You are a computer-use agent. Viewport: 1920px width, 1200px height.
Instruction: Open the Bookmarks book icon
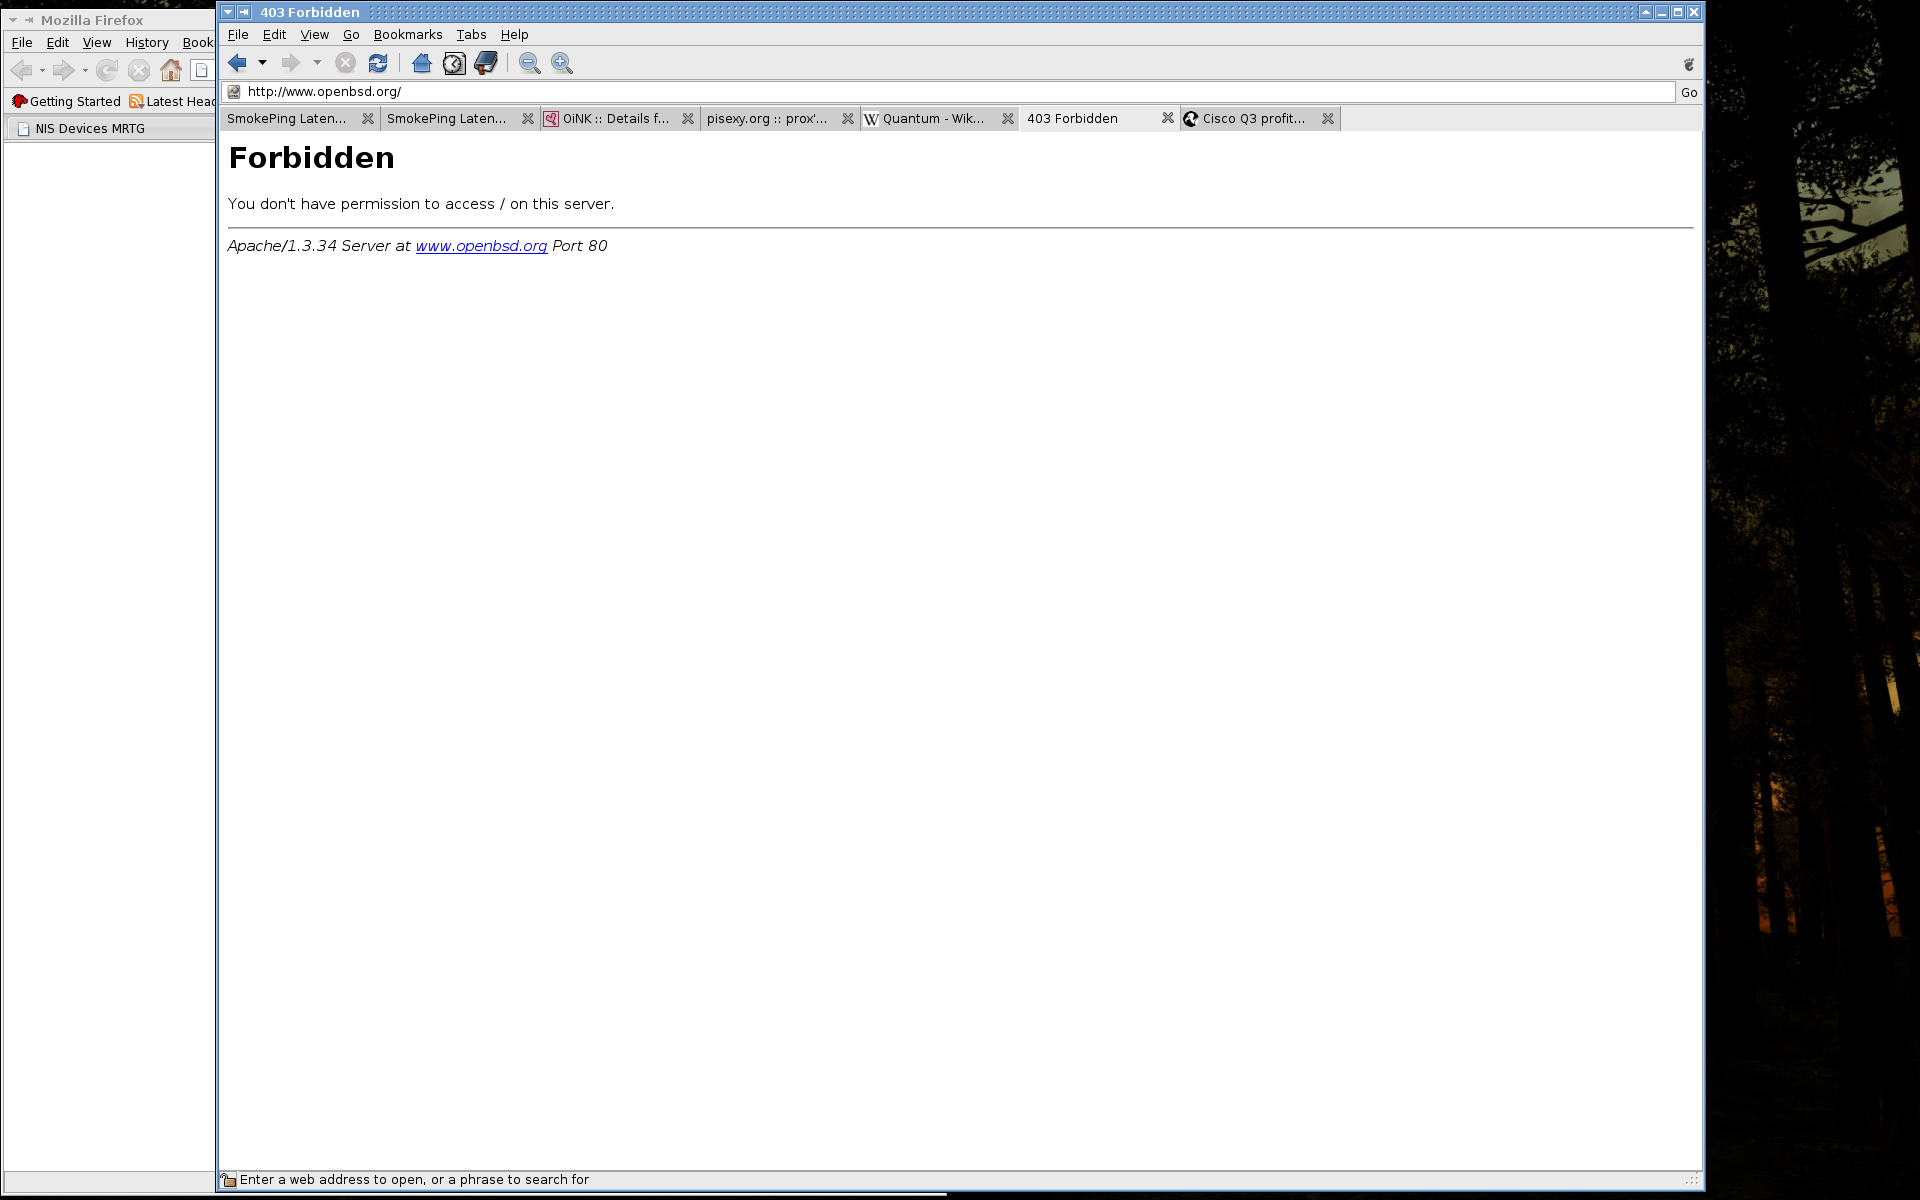(x=486, y=63)
